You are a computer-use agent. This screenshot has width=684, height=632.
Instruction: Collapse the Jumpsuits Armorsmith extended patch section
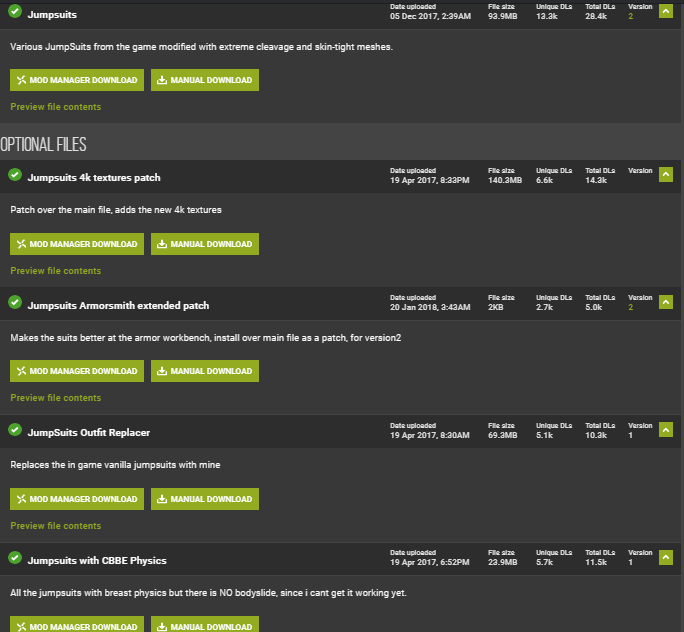[666, 302]
